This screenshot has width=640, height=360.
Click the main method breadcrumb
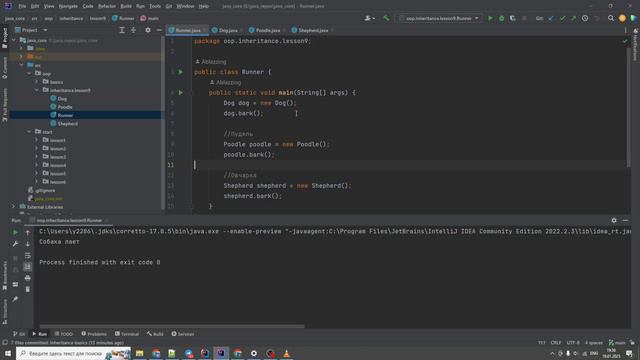pos(149,18)
